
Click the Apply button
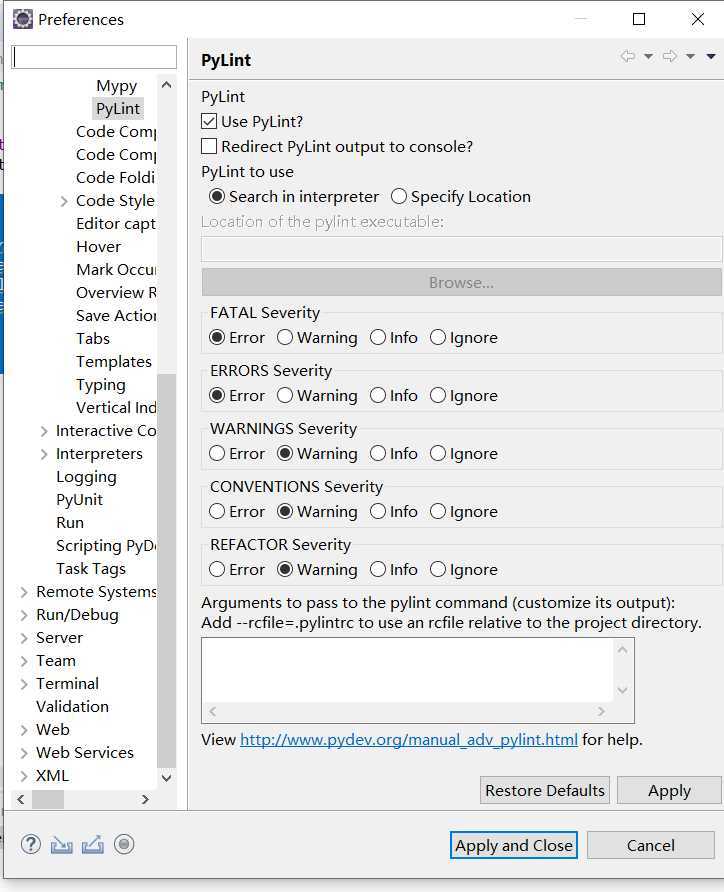click(x=669, y=790)
